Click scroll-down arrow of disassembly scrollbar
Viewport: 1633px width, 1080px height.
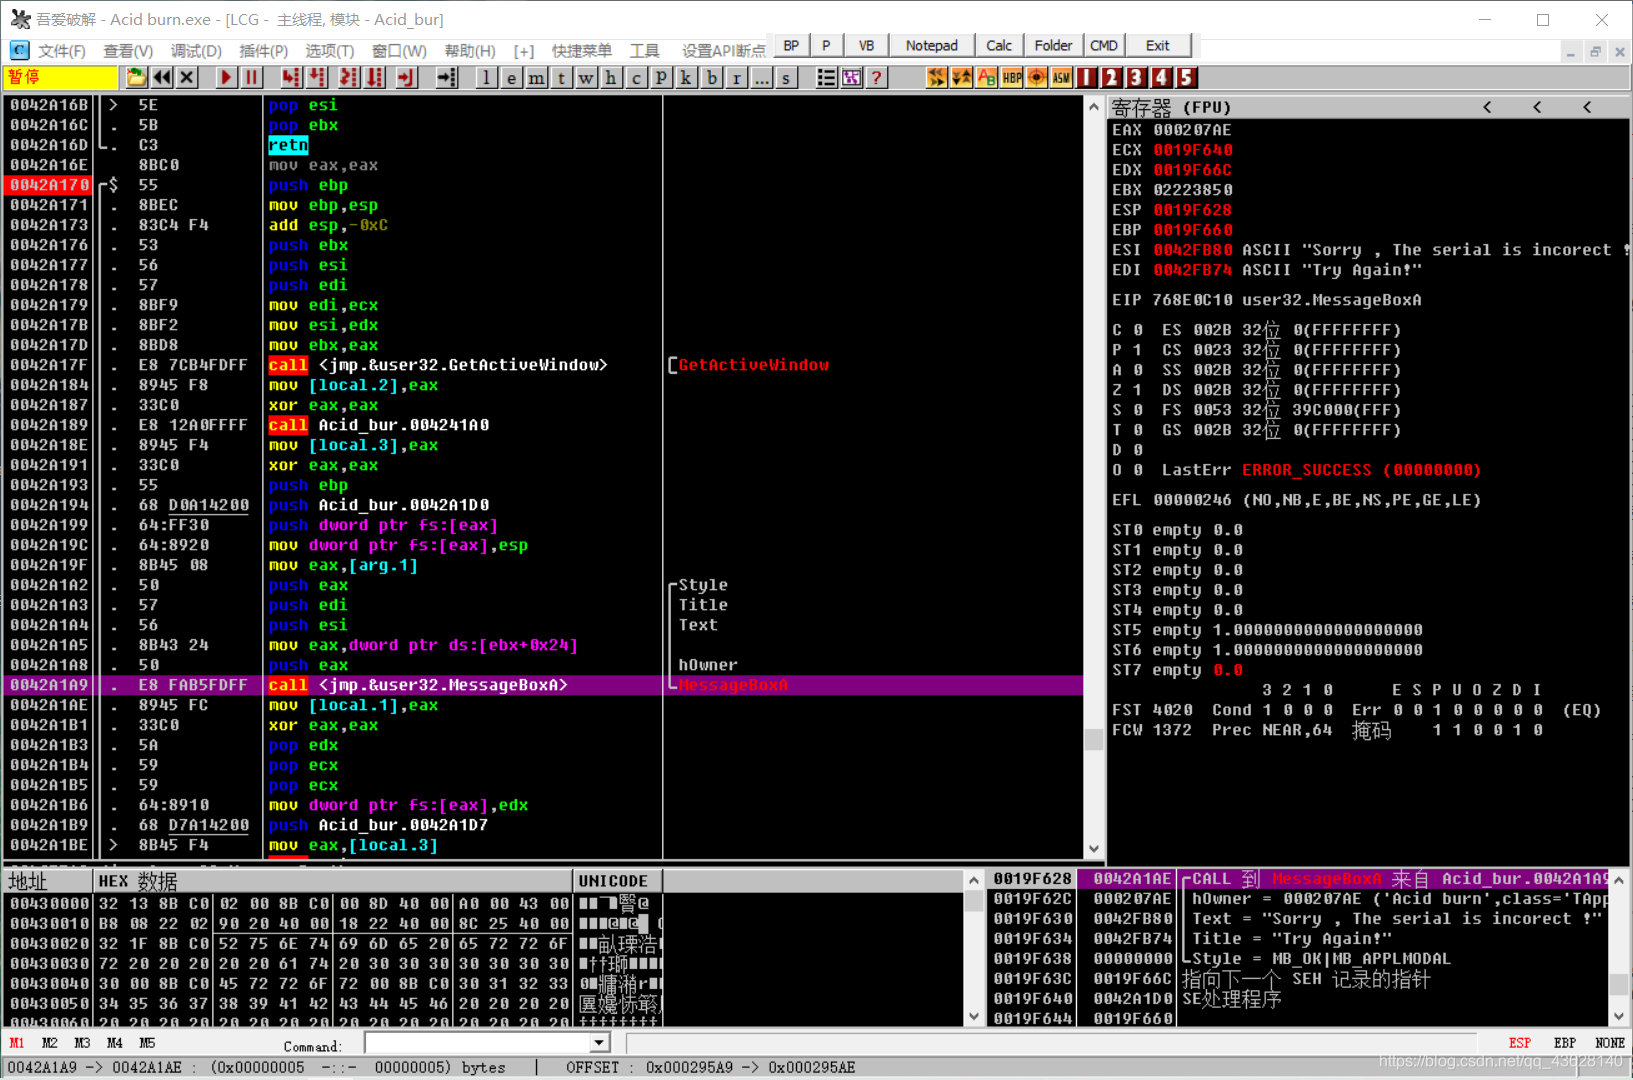tap(1094, 848)
